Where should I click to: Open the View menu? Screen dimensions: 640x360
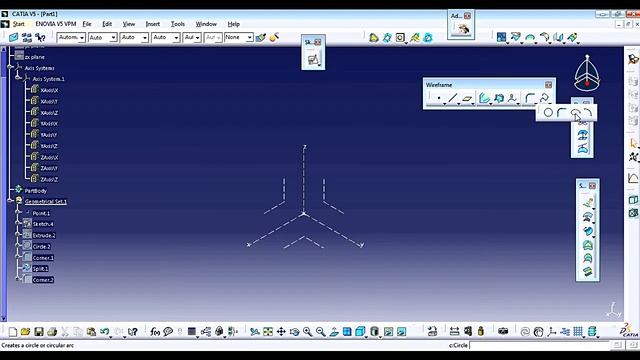click(129, 24)
